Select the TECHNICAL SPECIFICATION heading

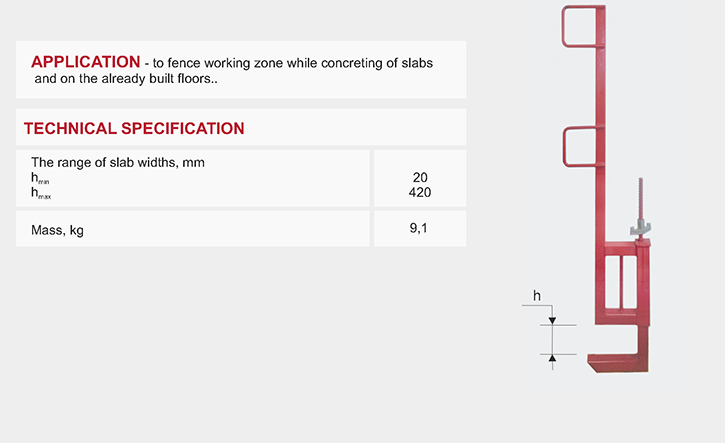tap(133, 129)
